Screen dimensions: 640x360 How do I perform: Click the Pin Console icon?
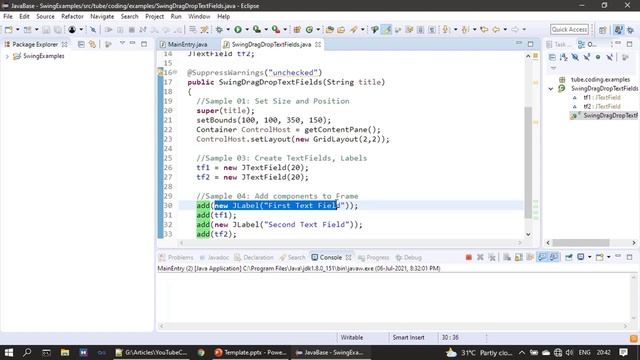[x=569, y=257]
